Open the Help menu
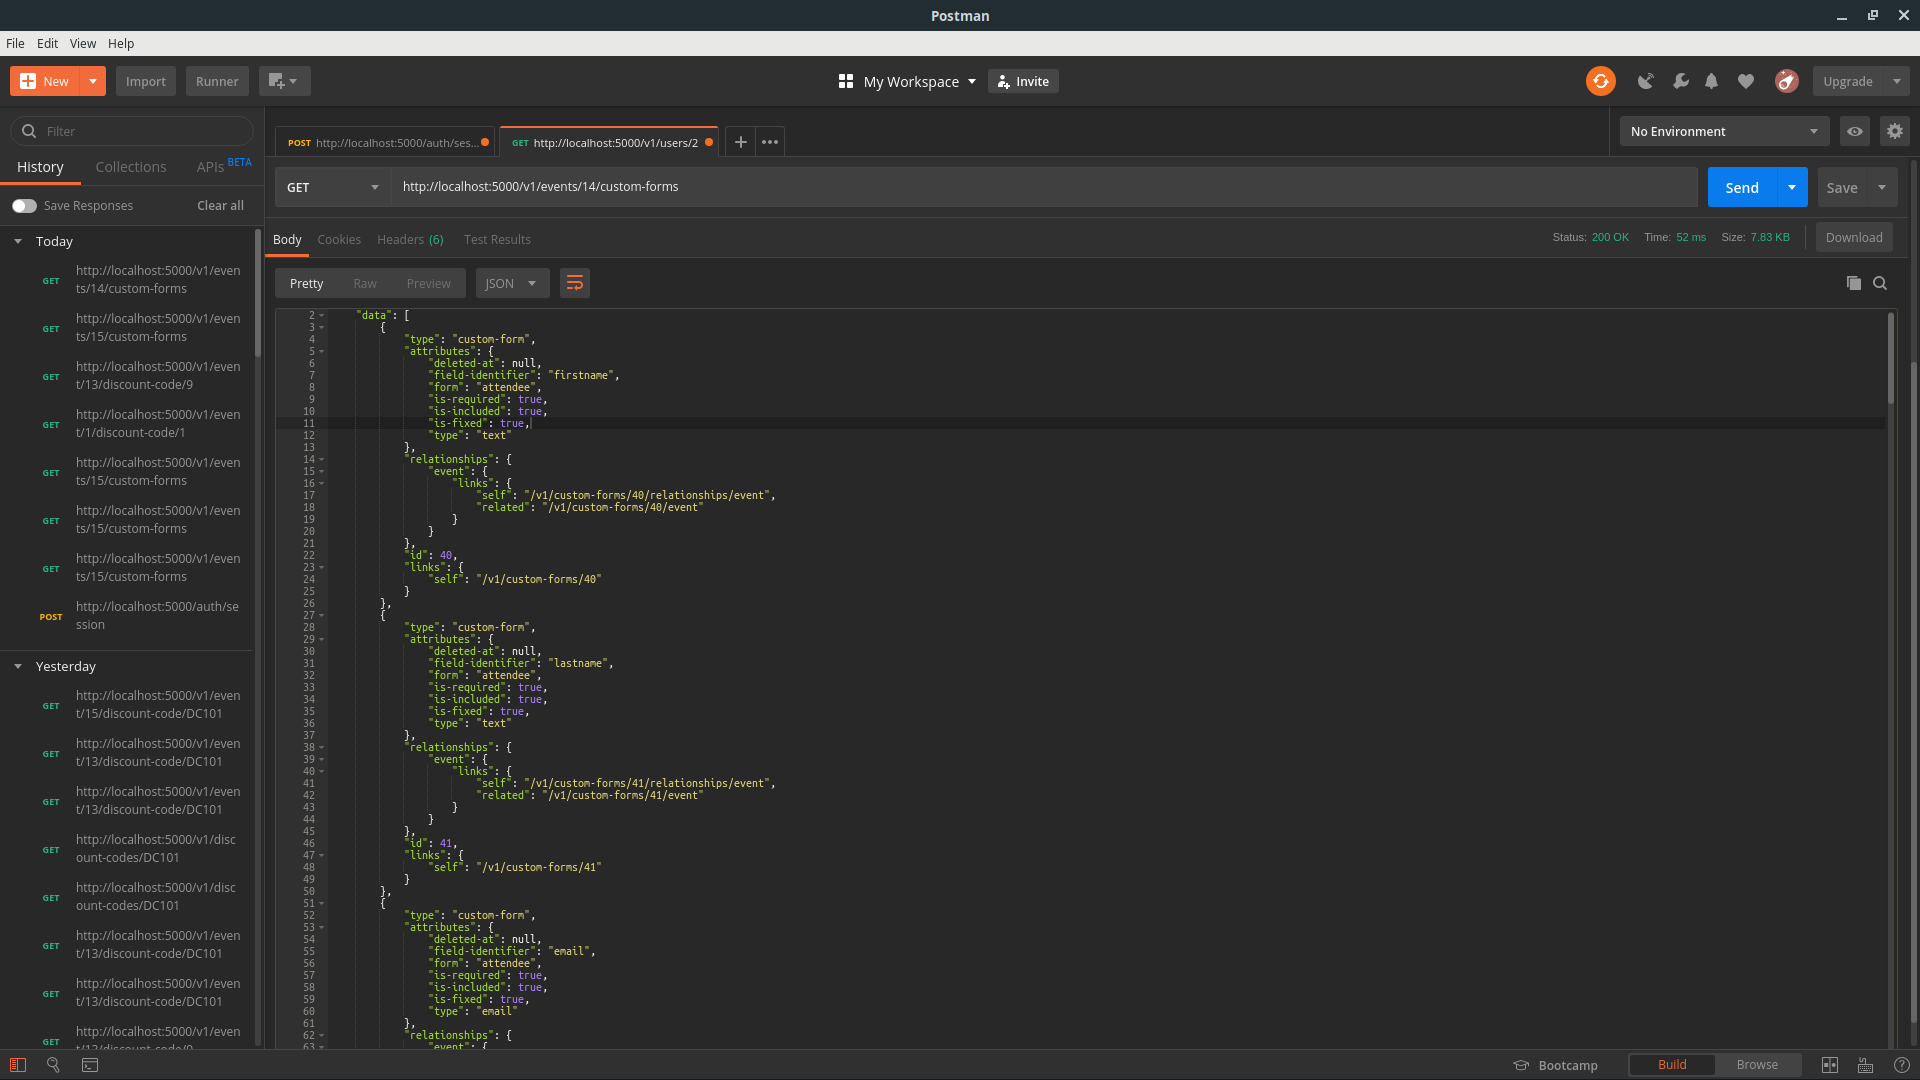 coord(121,43)
